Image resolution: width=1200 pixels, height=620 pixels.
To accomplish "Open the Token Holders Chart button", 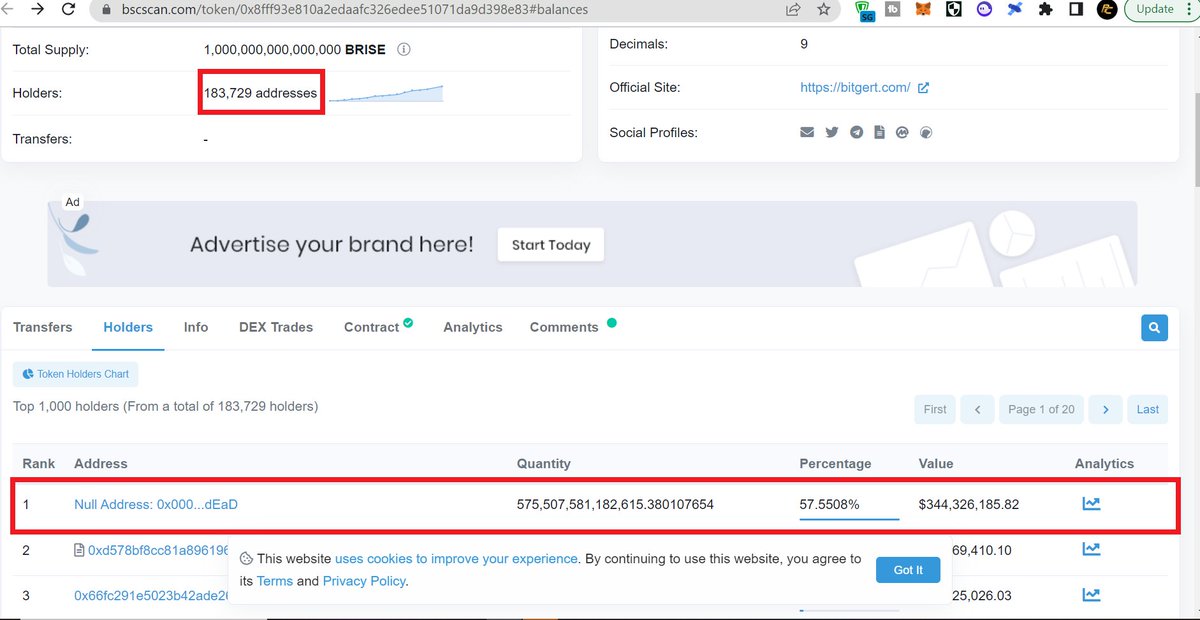I will (76, 374).
